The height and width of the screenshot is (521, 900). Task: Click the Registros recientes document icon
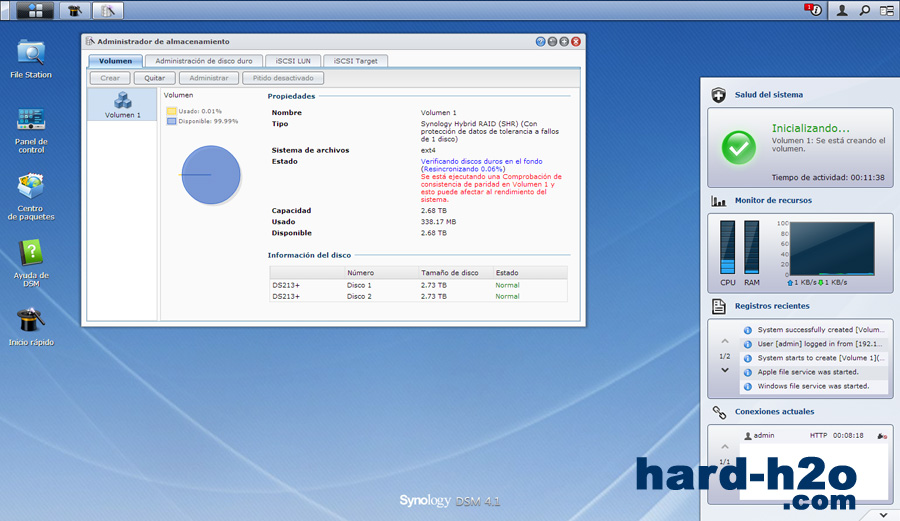pyautogui.click(x=719, y=306)
